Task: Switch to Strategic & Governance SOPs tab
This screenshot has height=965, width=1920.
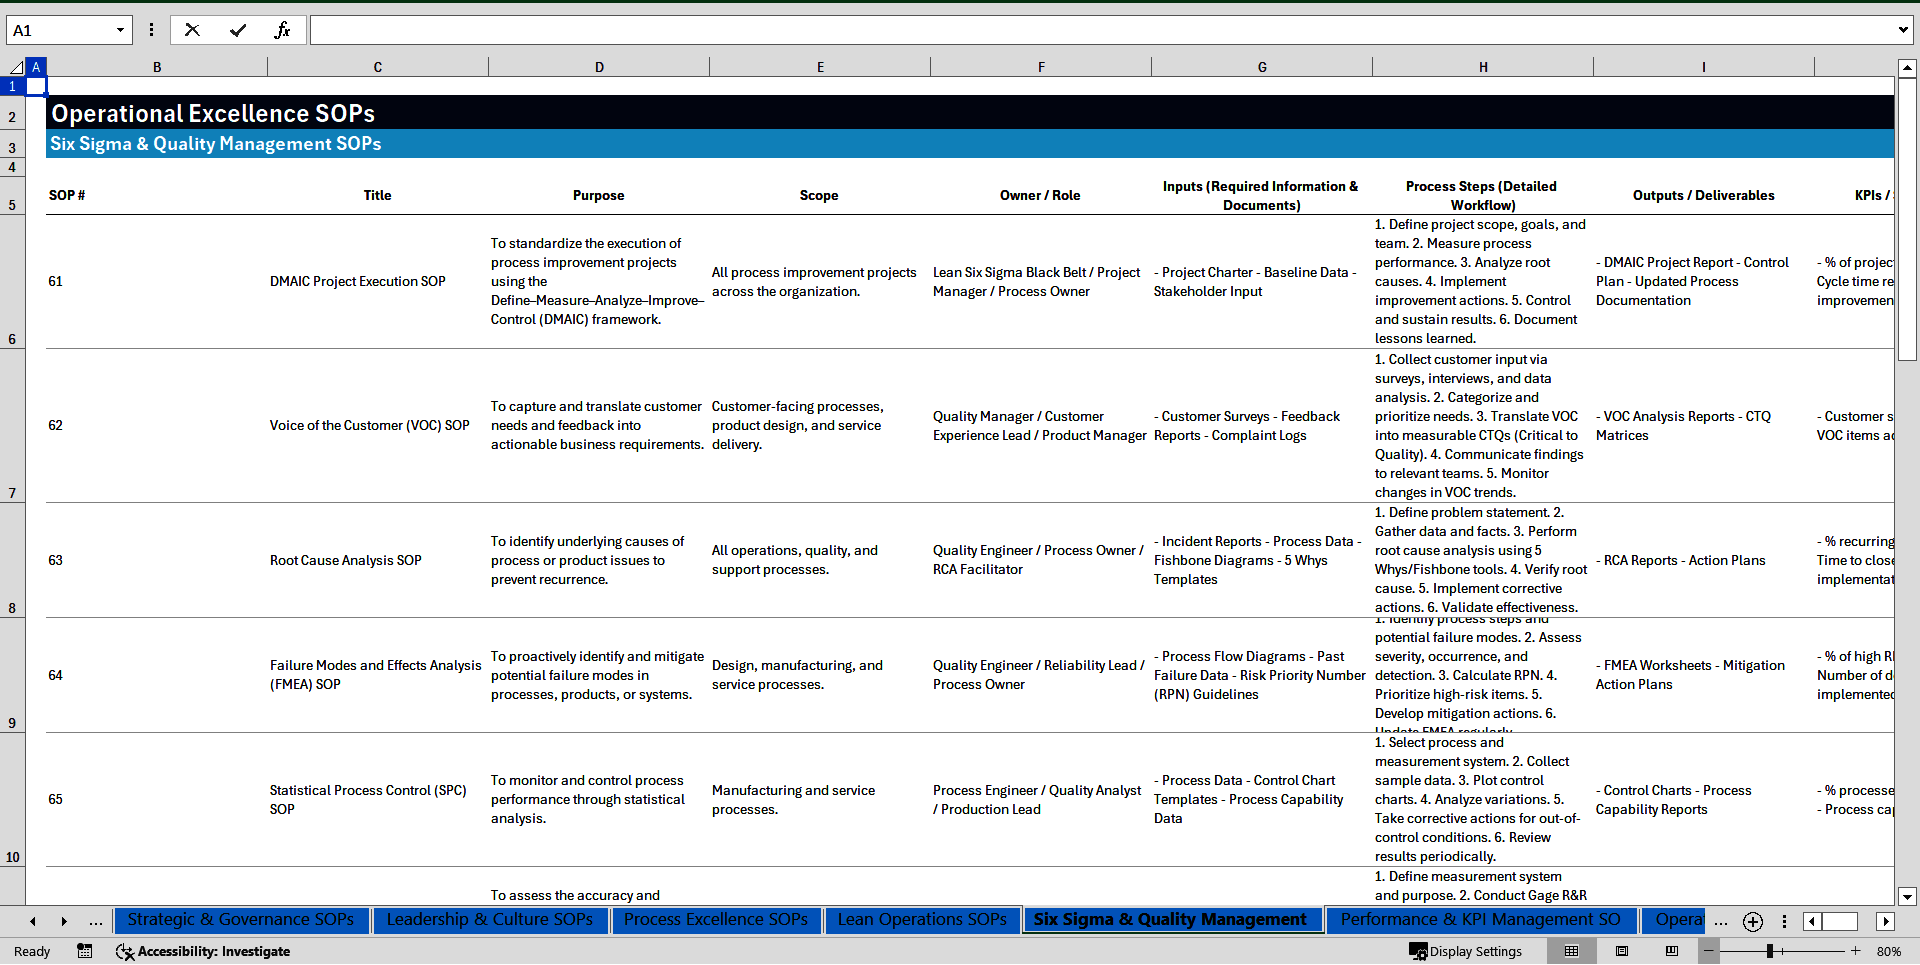Action: [x=240, y=920]
